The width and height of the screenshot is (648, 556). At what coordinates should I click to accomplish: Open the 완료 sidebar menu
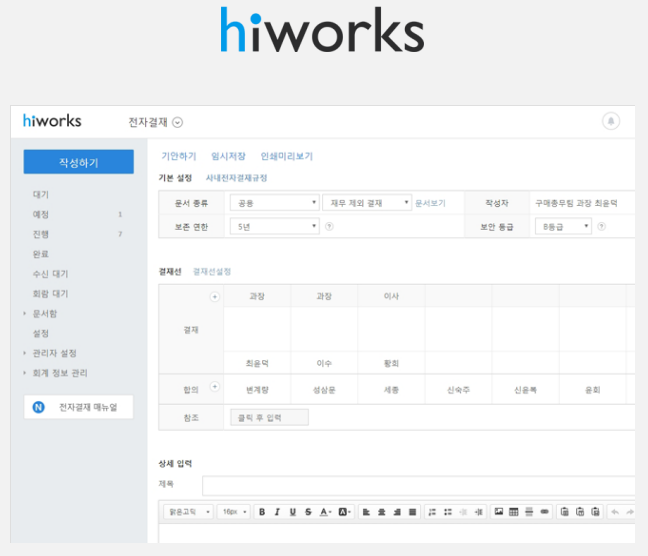(40, 254)
